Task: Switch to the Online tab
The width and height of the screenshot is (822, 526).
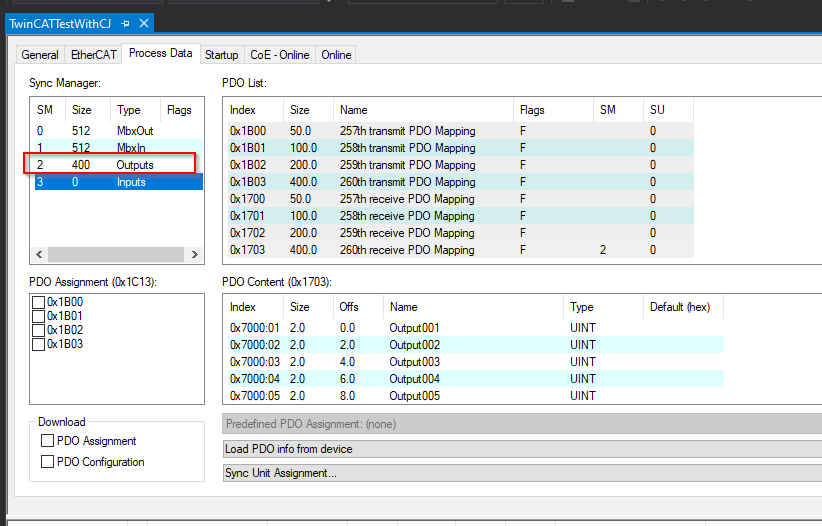Action: (336, 55)
